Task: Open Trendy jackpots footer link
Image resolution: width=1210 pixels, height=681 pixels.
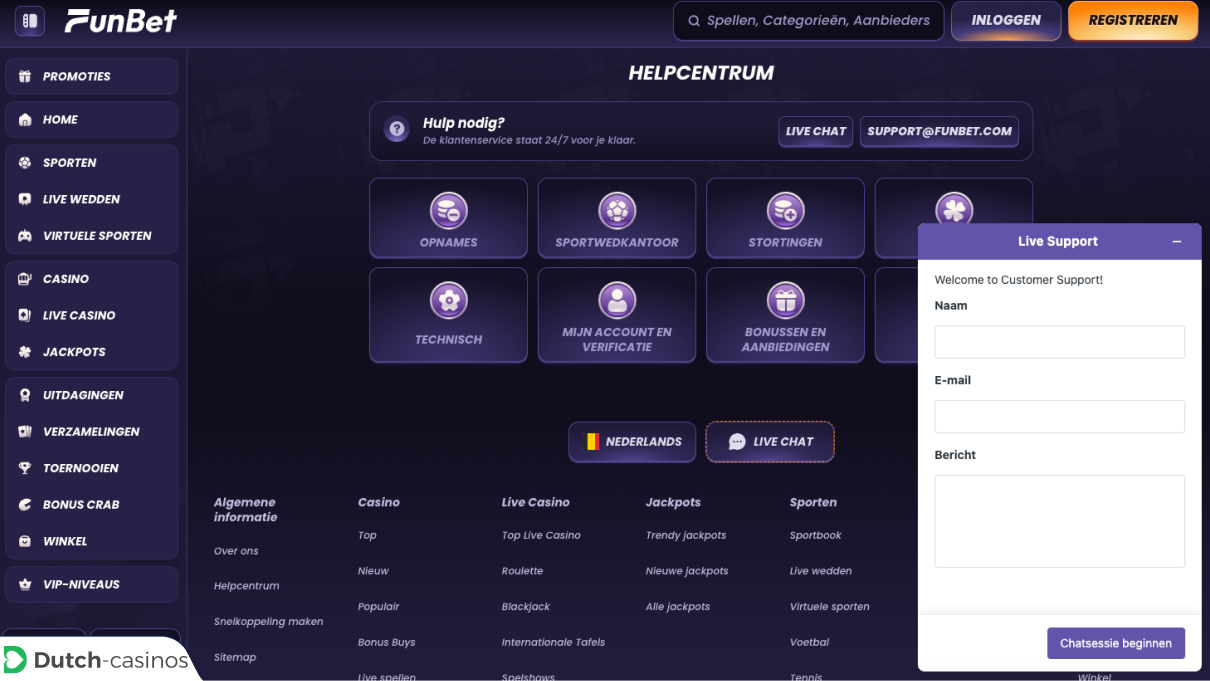Action: 686,535
